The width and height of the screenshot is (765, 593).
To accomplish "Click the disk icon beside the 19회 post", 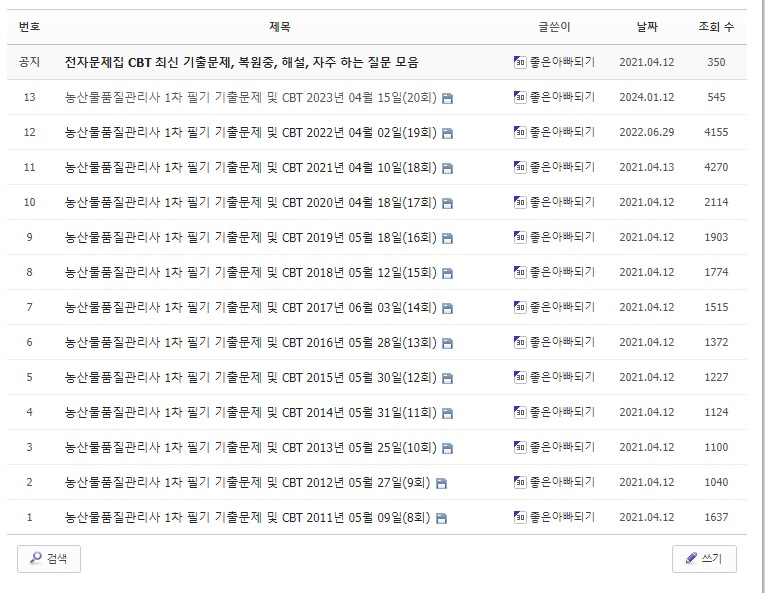I will [447, 134].
